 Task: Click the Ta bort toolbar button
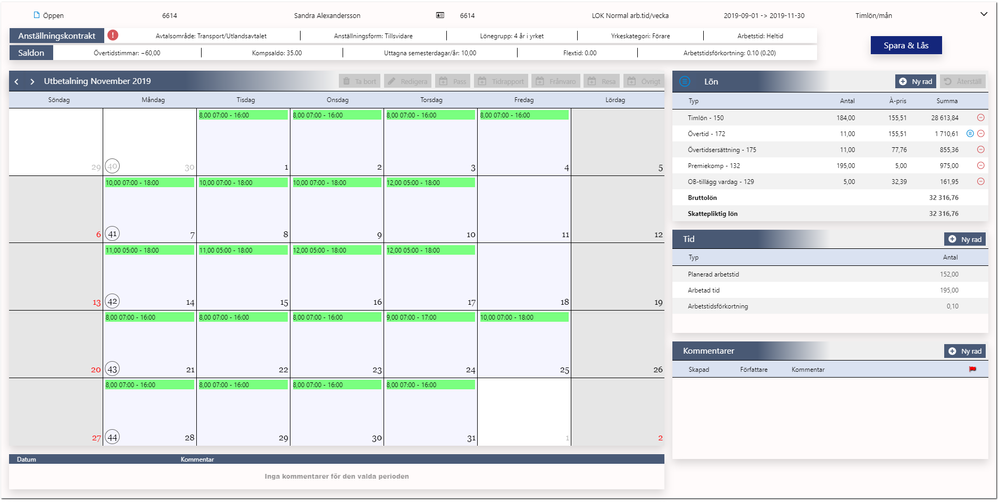[x=359, y=82]
